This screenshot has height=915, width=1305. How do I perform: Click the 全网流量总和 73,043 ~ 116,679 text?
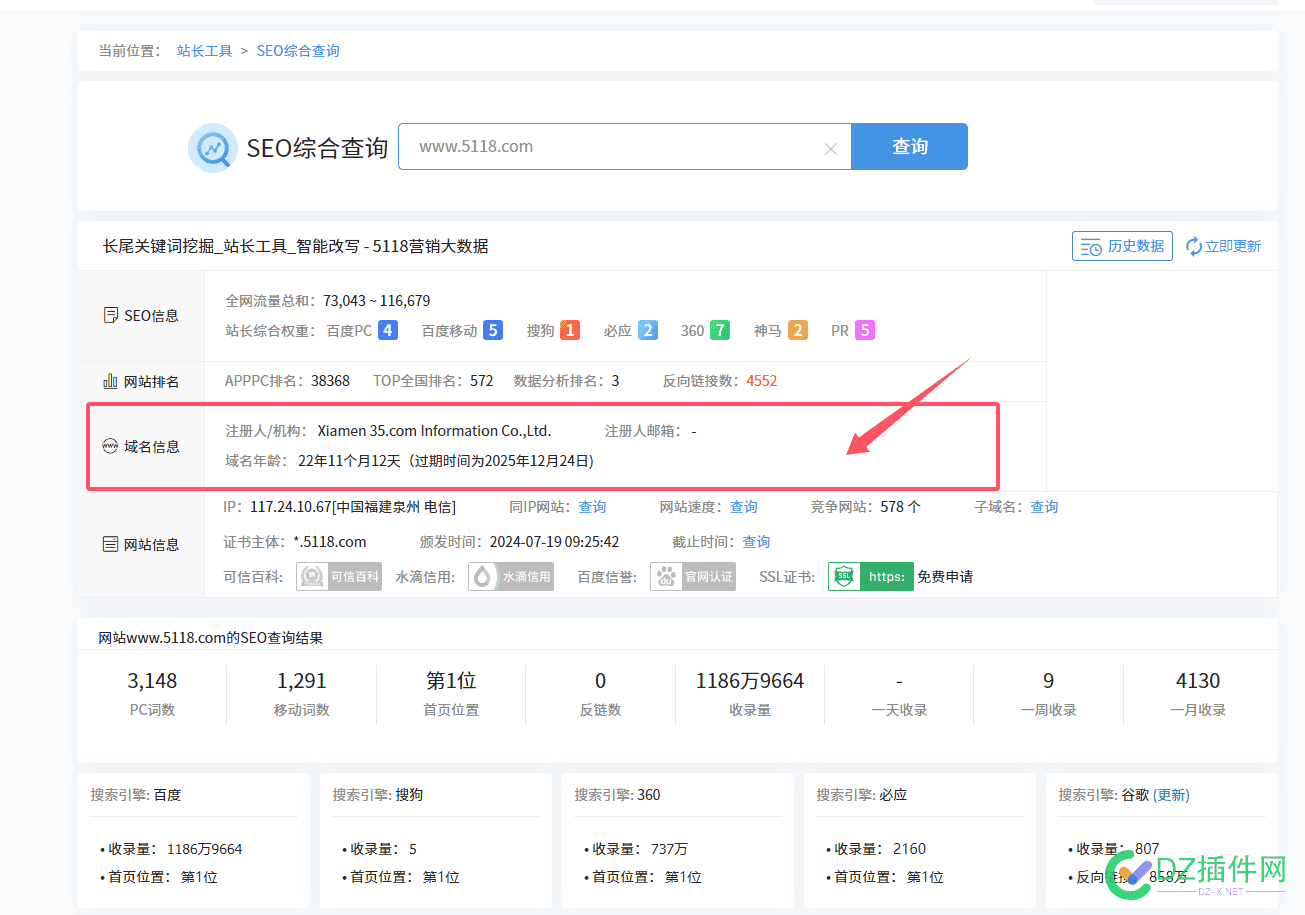[328, 301]
